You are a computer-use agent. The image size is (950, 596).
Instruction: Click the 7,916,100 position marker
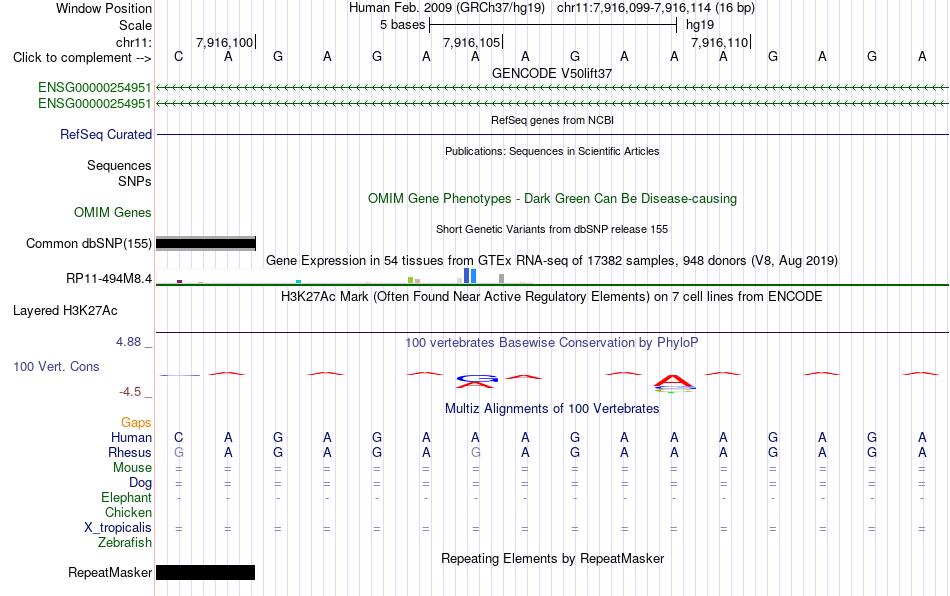[225, 42]
